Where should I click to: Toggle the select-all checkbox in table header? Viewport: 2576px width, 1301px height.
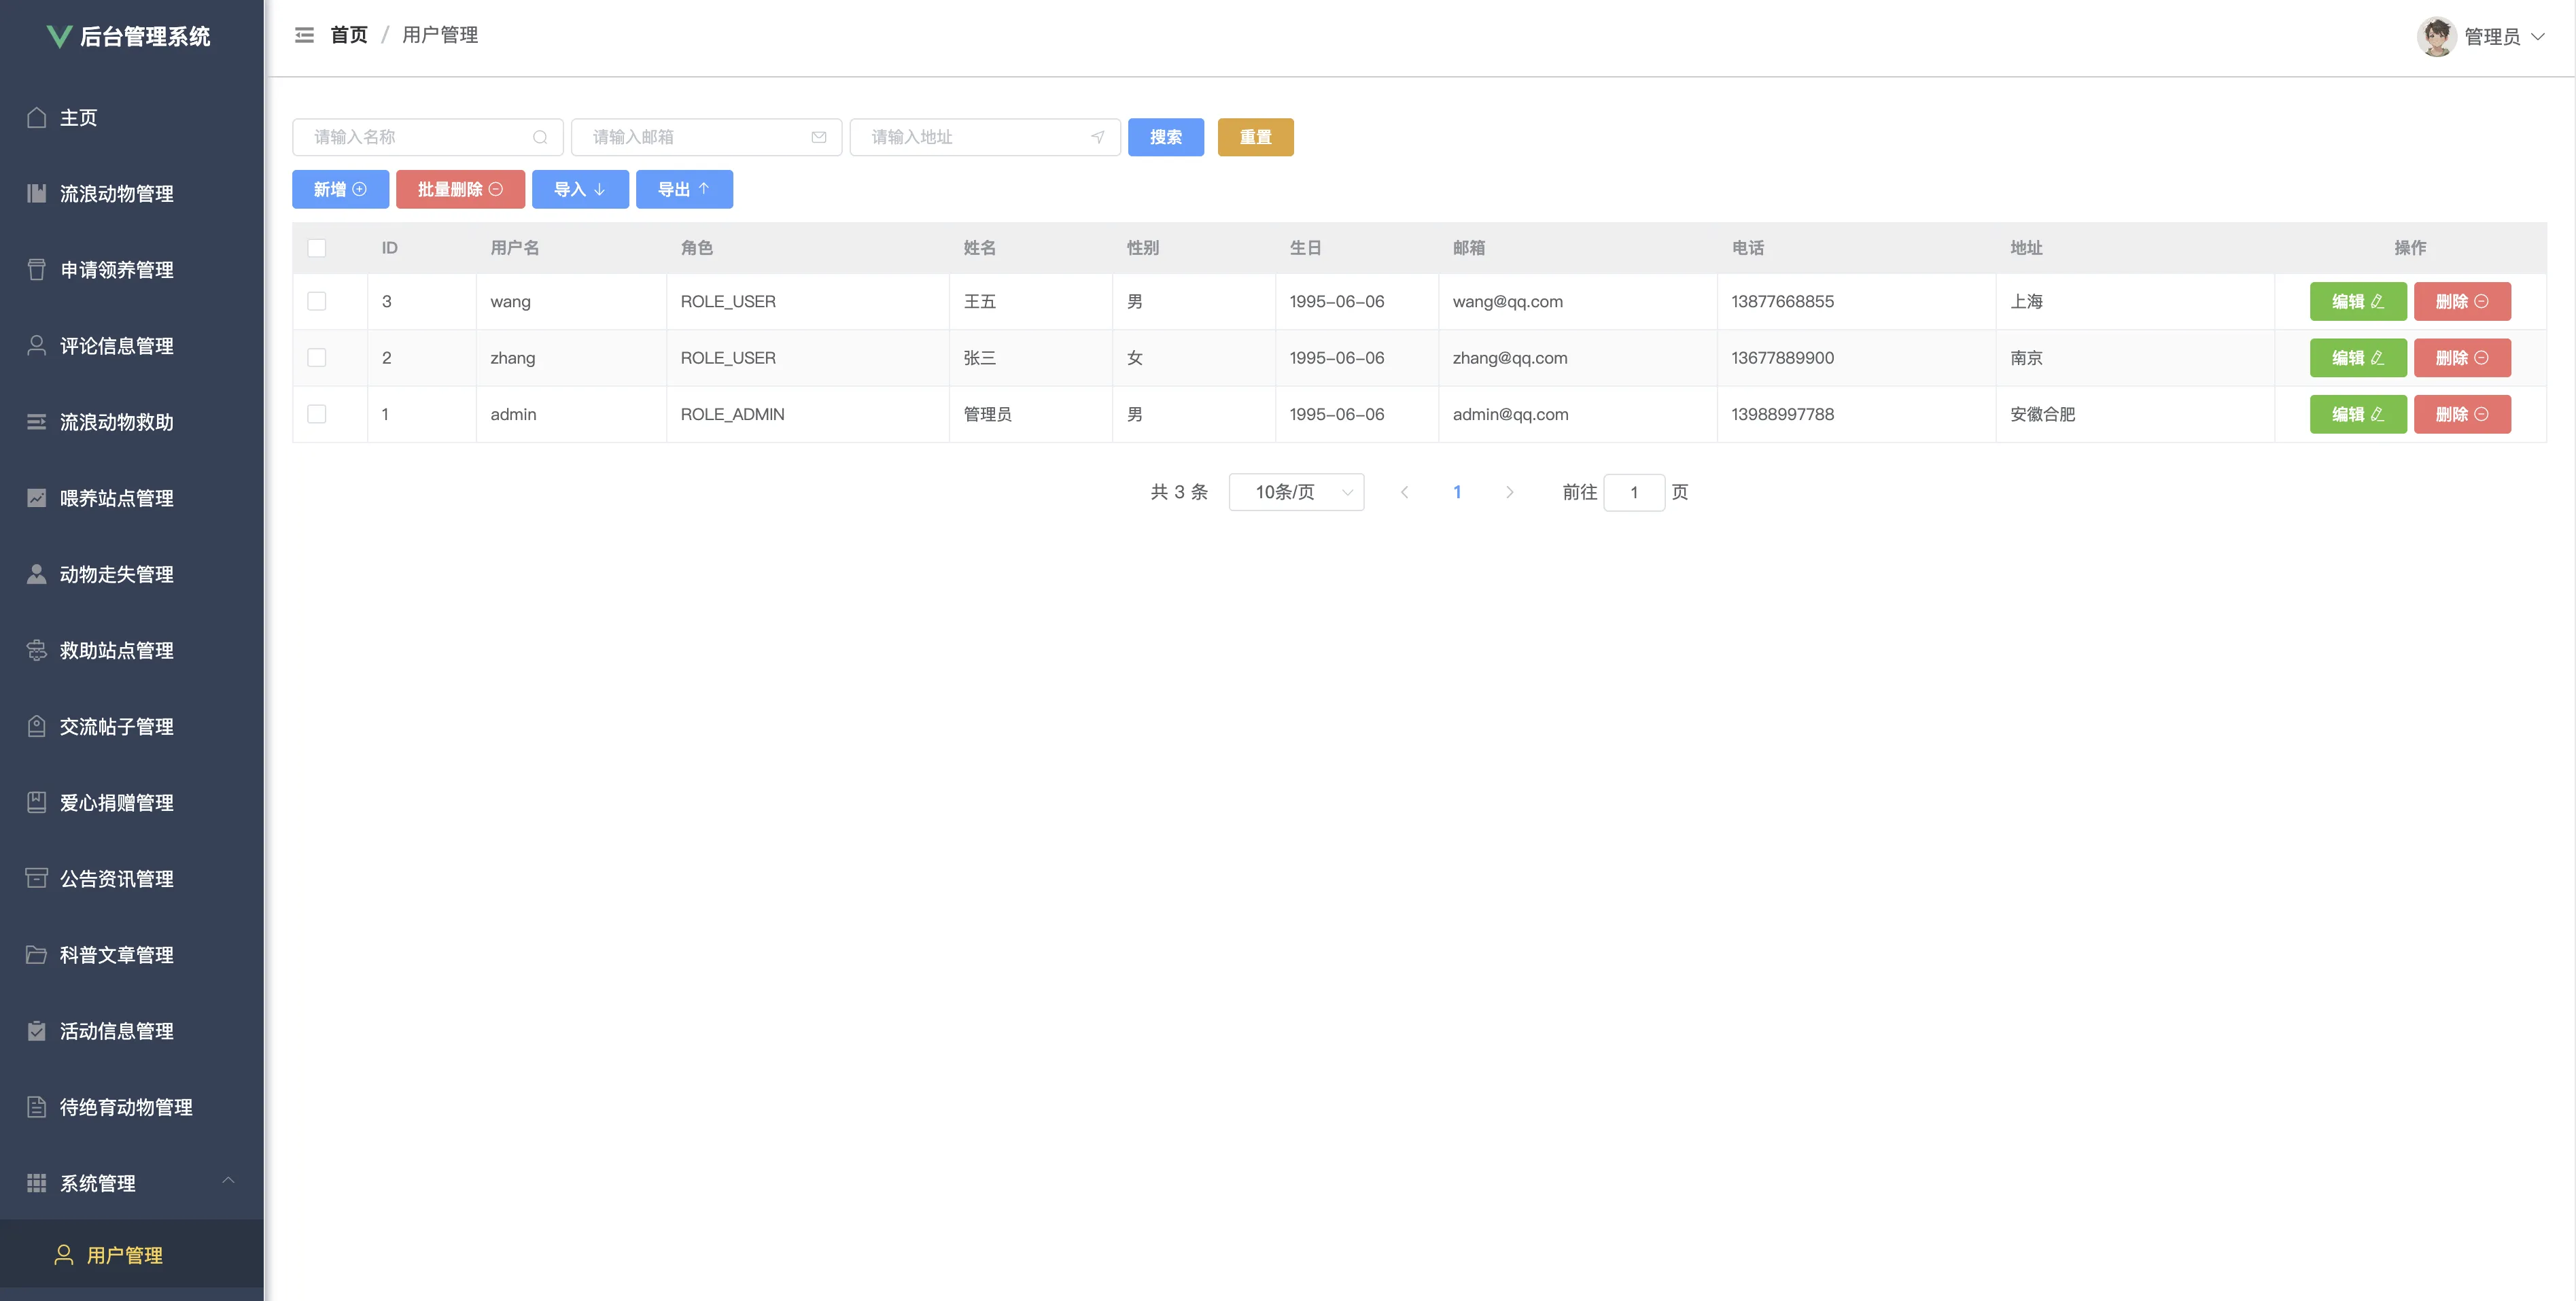click(x=317, y=248)
